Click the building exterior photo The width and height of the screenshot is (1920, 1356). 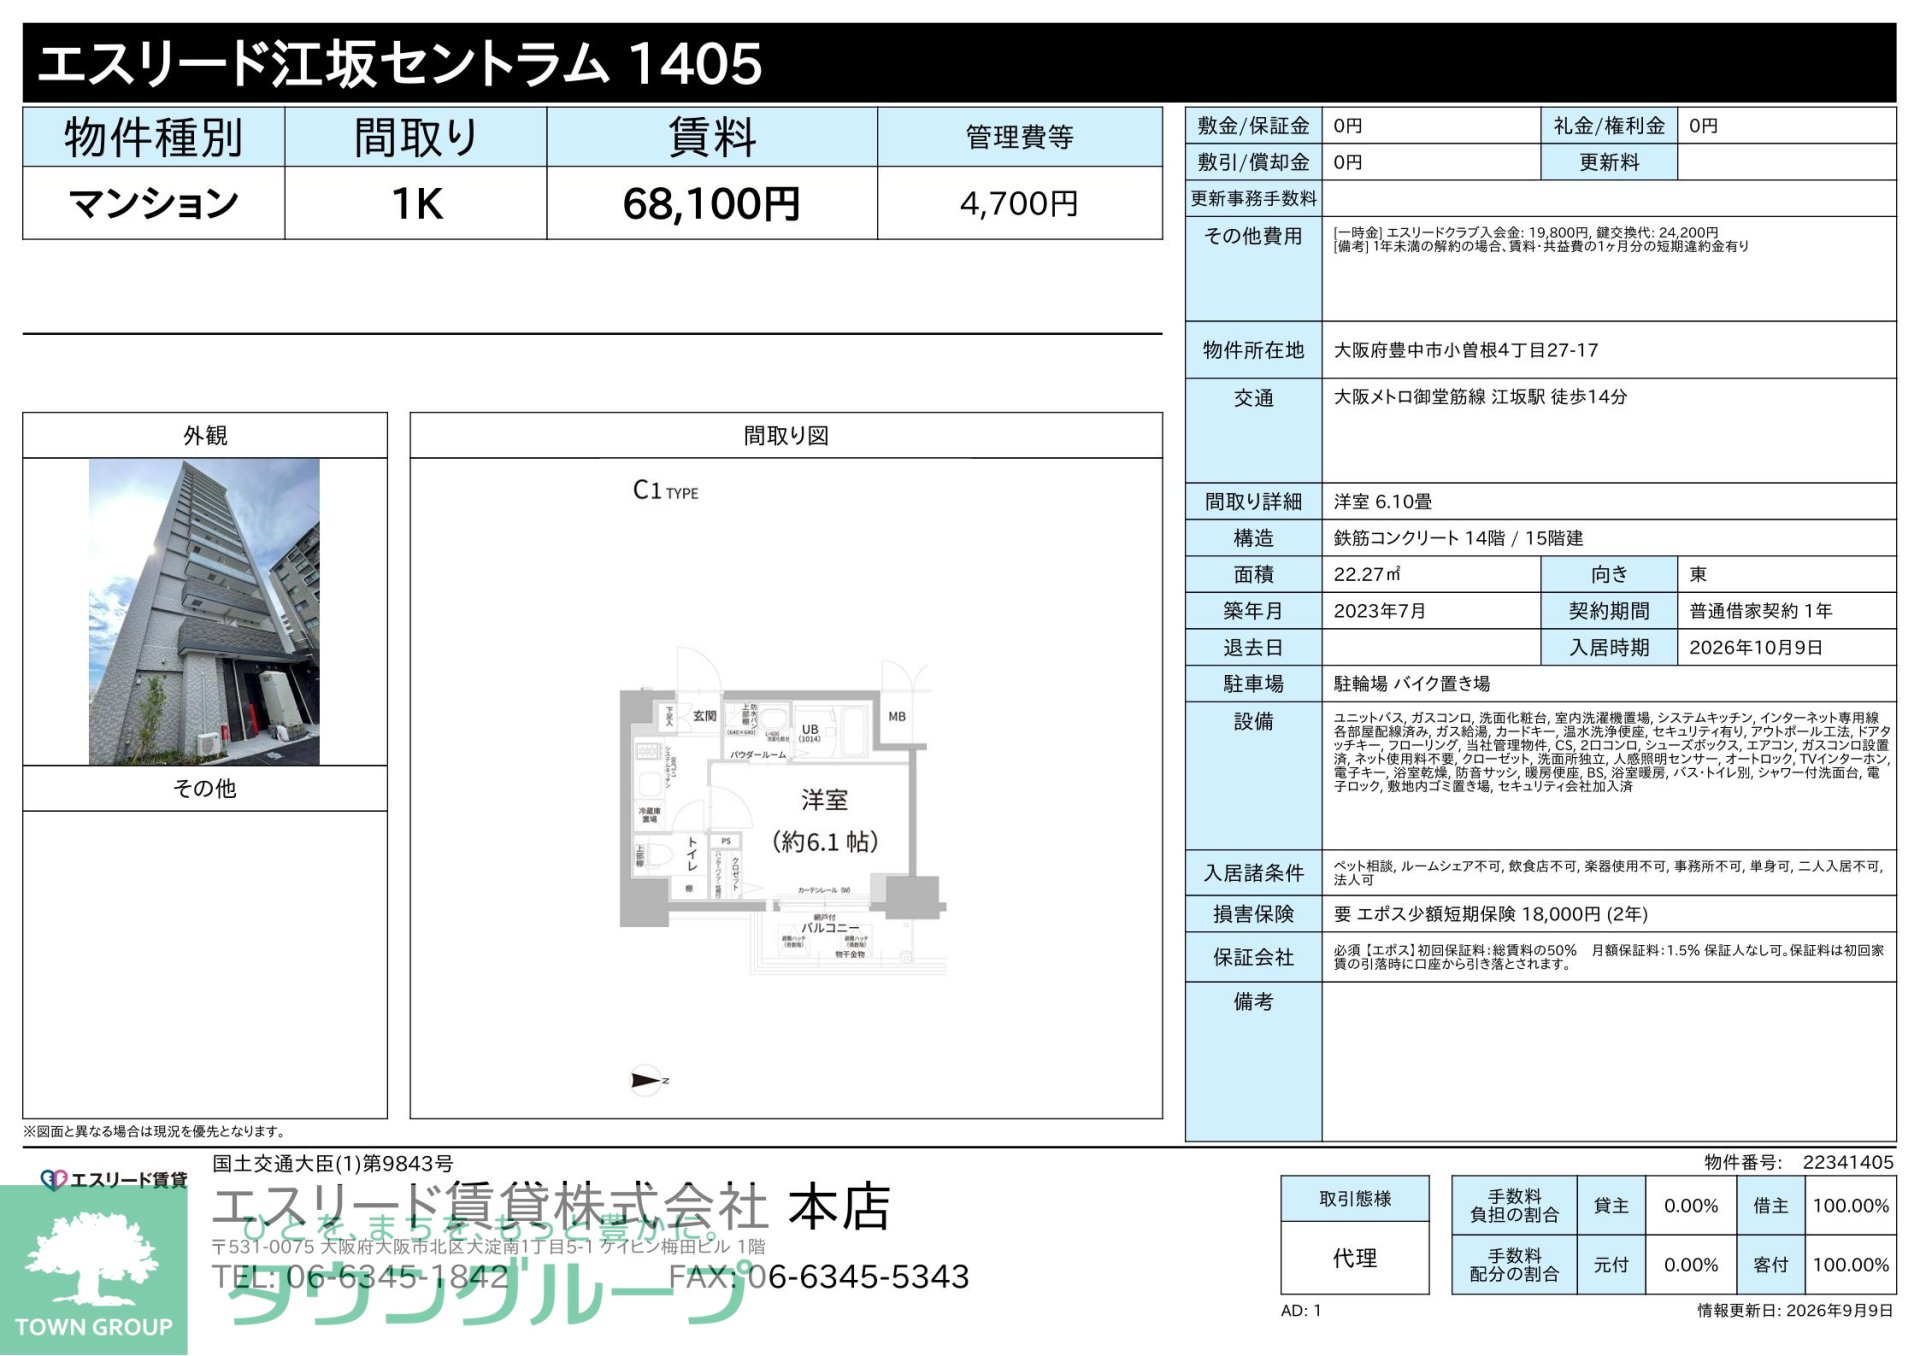click(x=204, y=611)
